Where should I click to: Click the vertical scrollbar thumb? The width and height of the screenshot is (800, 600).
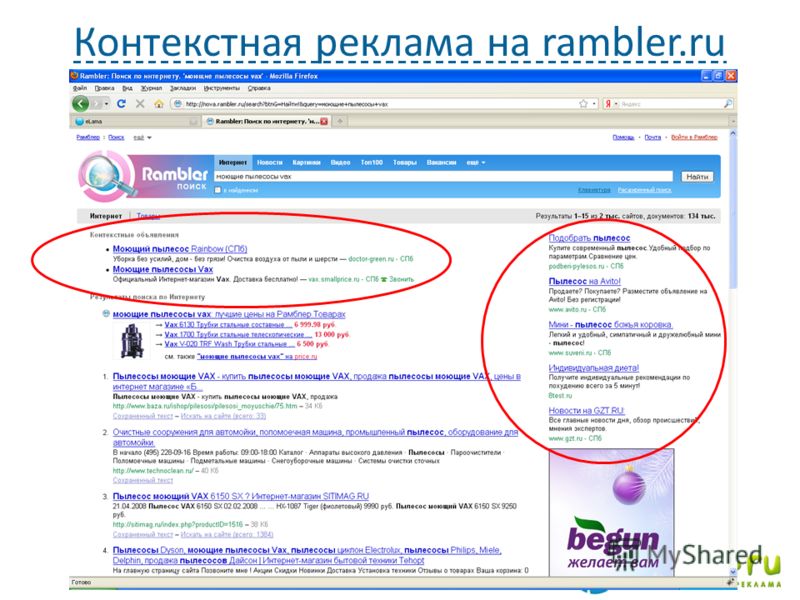pos(733,214)
